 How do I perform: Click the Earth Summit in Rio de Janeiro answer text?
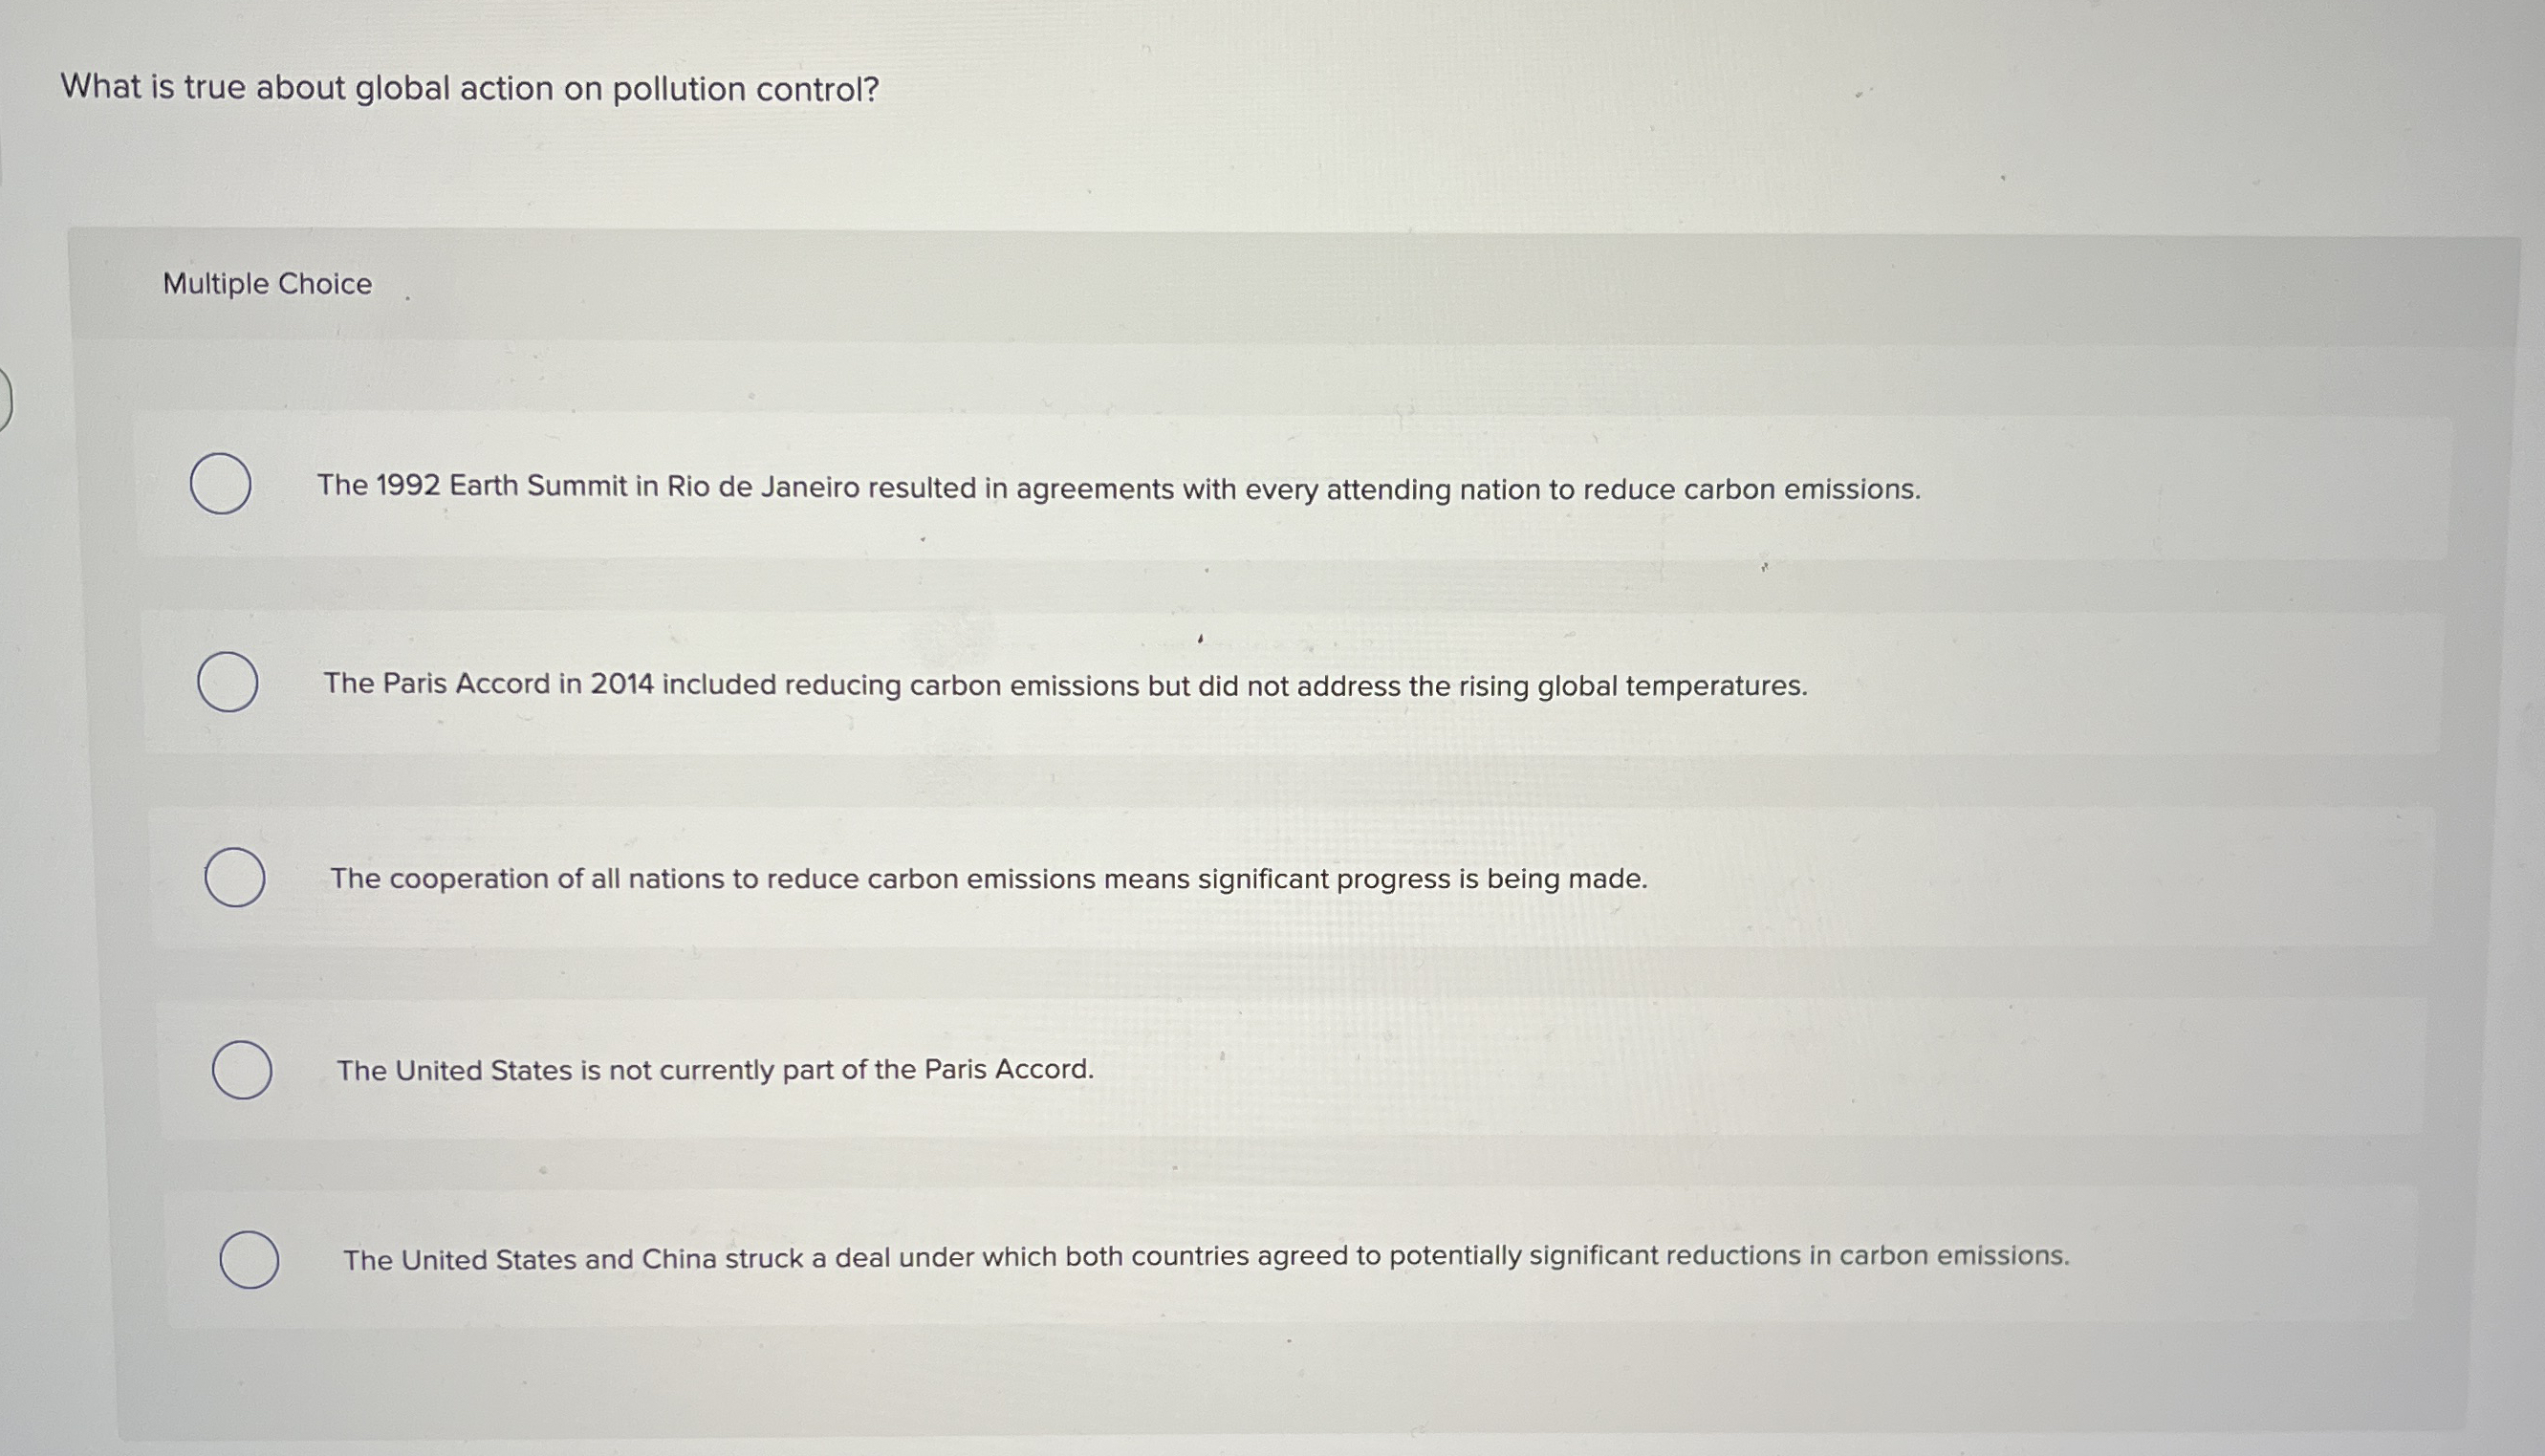(x=1118, y=488)
